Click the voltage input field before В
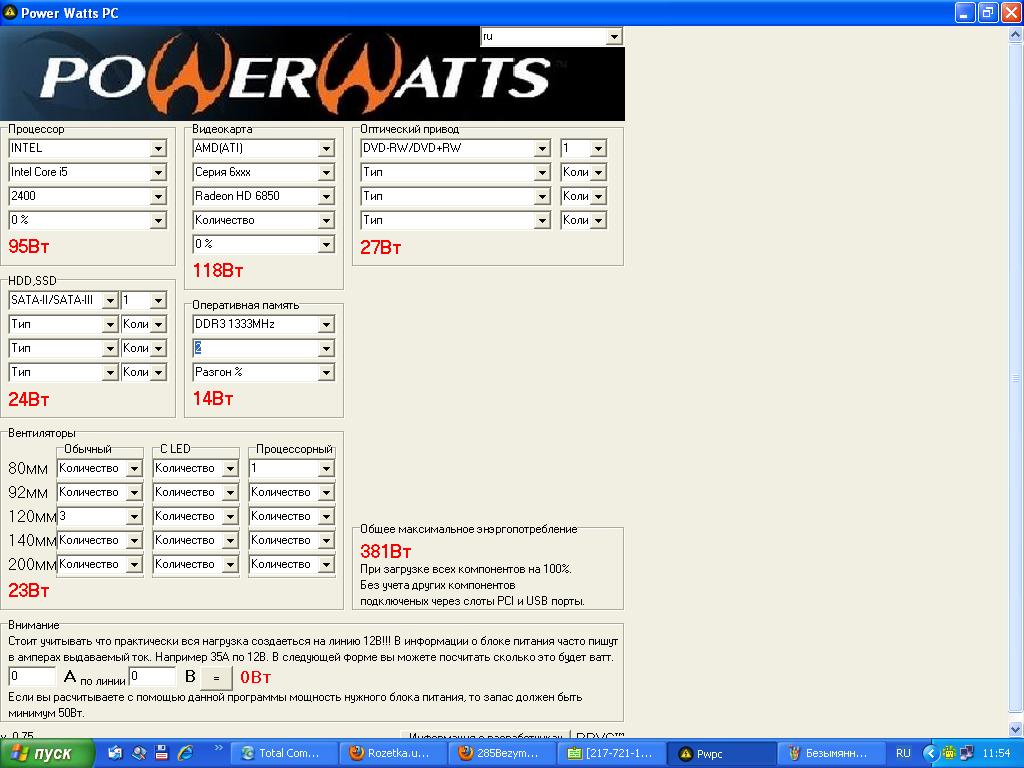This screenshot has width=1024, height=768. 153,677
